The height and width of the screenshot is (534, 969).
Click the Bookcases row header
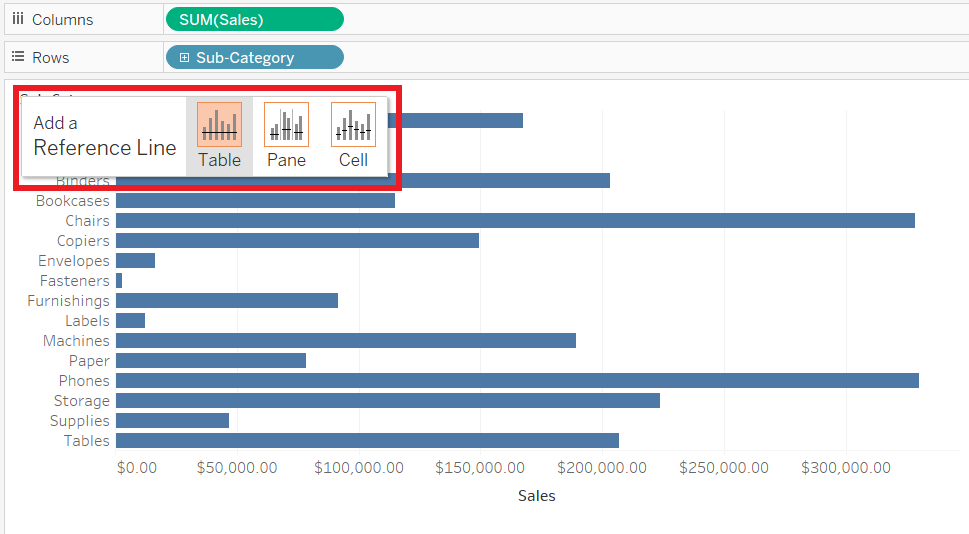(x=73, y=201)
